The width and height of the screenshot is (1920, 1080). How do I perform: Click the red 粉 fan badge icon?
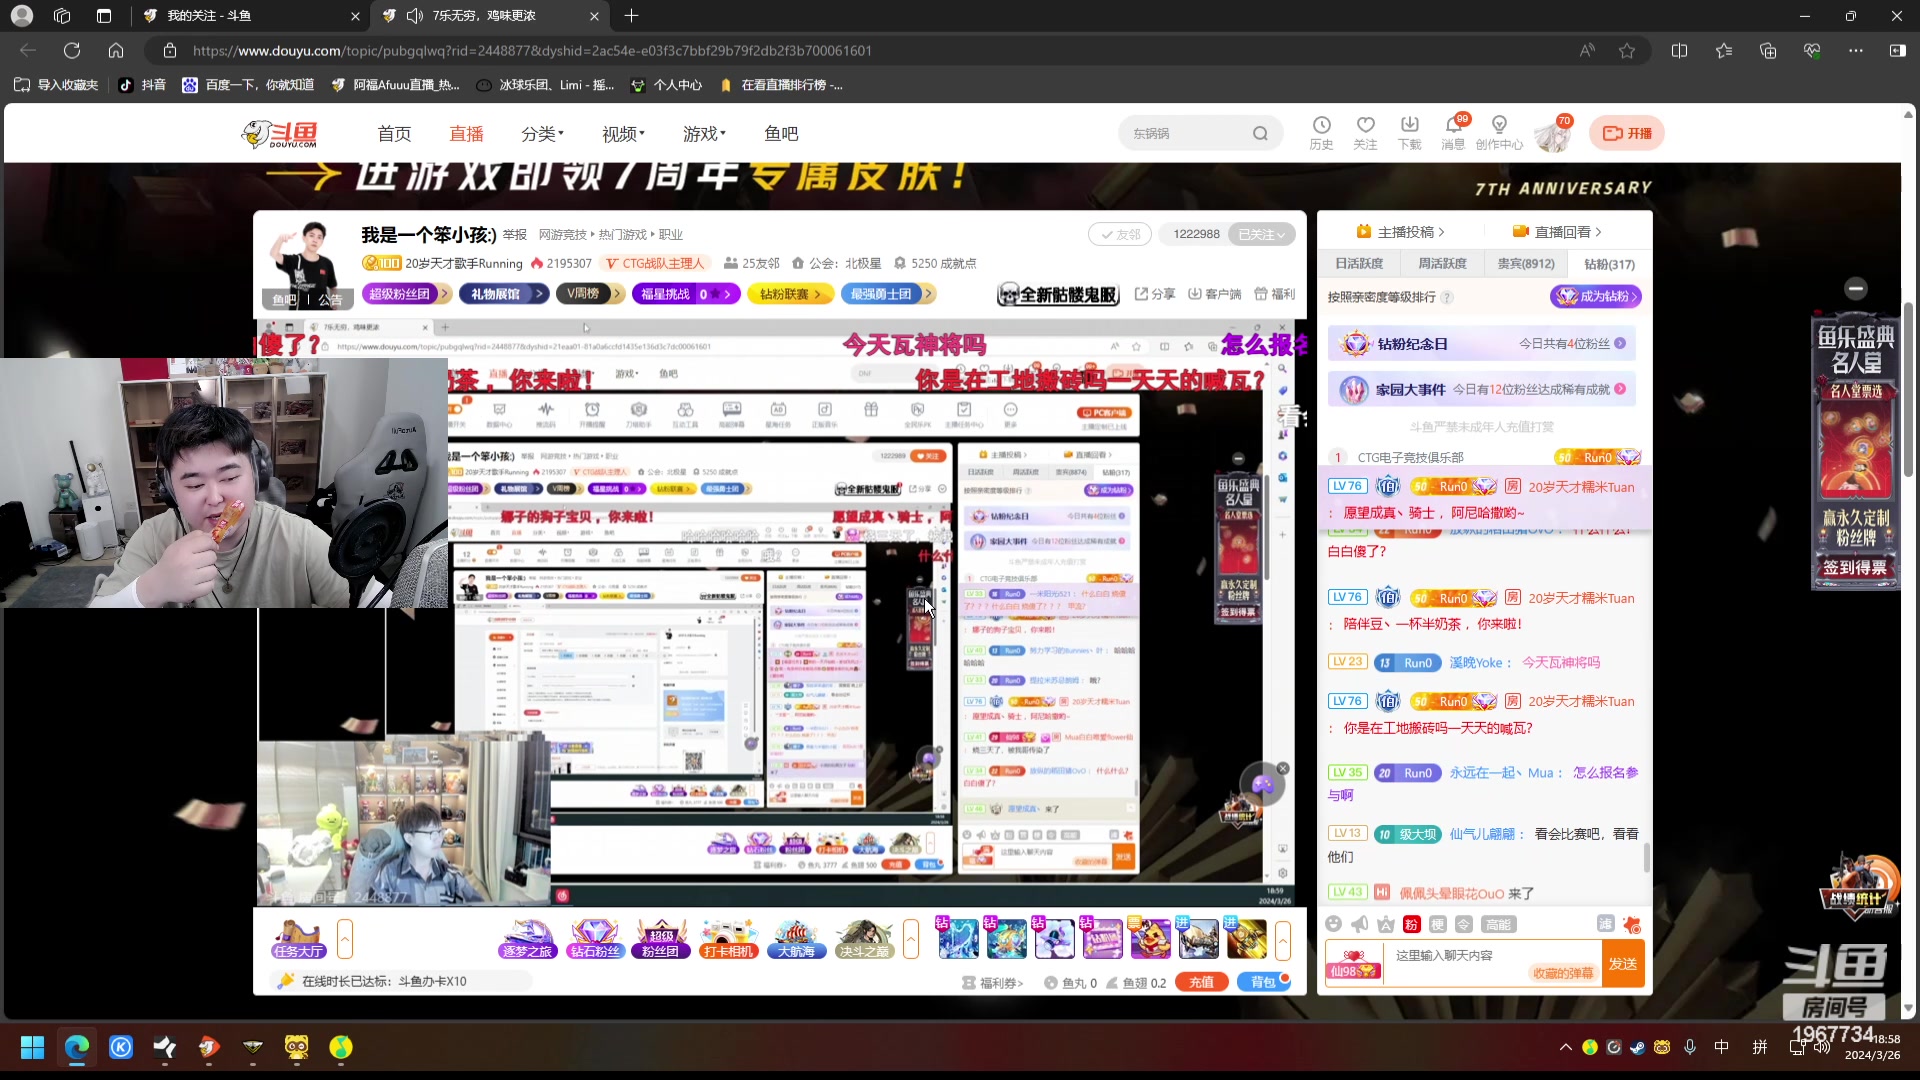pyautogui.click(x=1411, y=924)
